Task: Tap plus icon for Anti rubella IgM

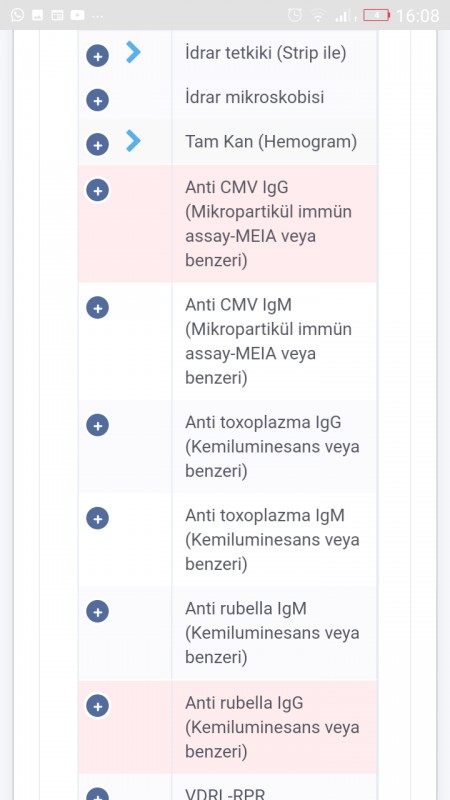Action: [97, 611]
